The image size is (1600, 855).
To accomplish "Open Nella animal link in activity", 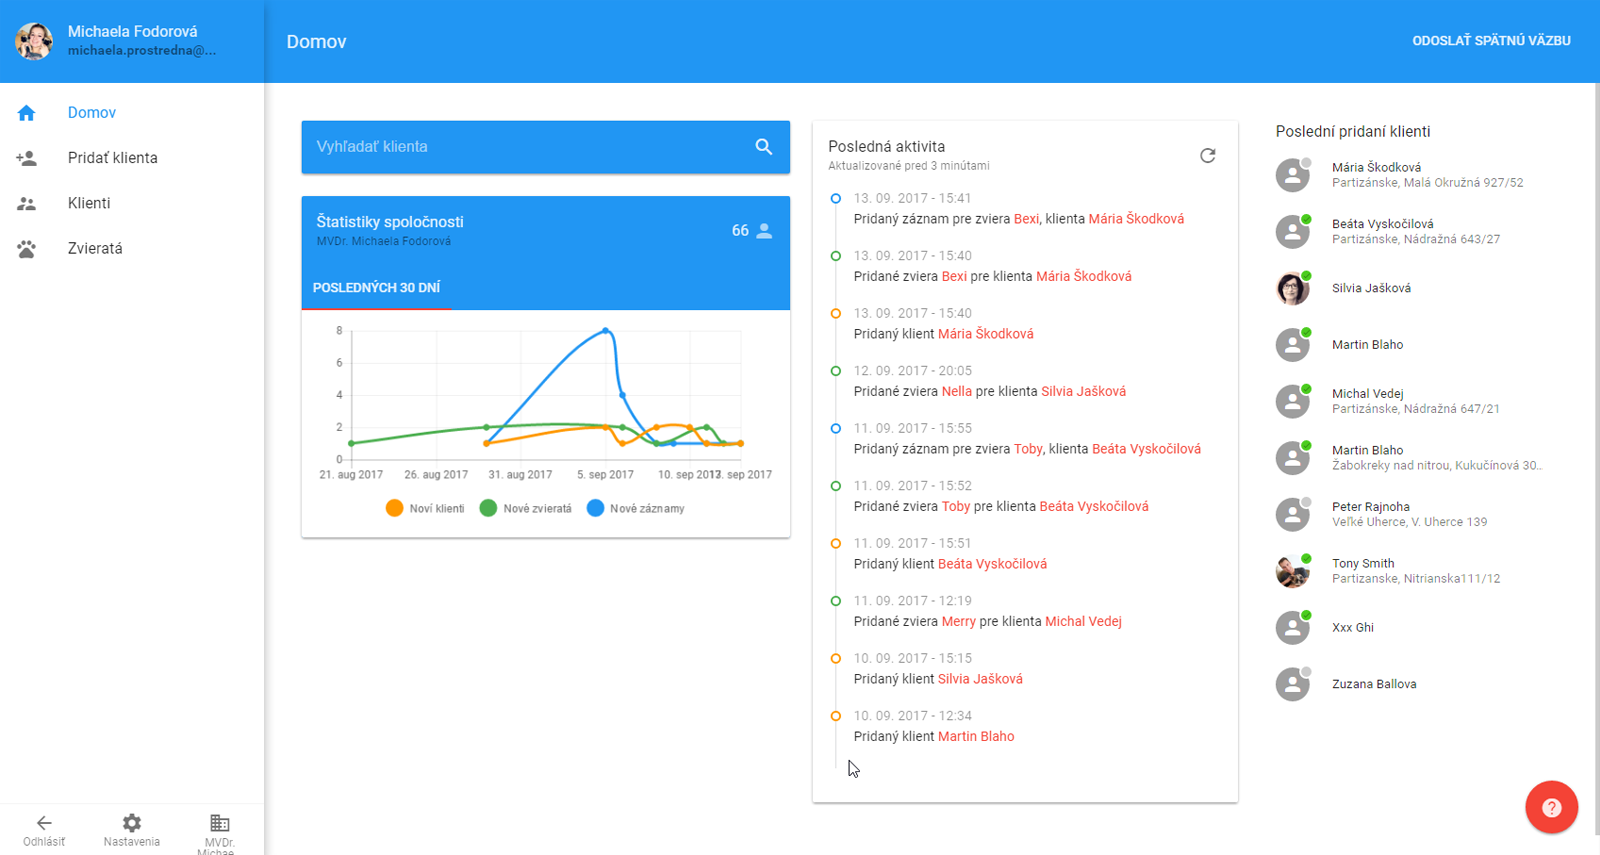I will coord(957,392).
